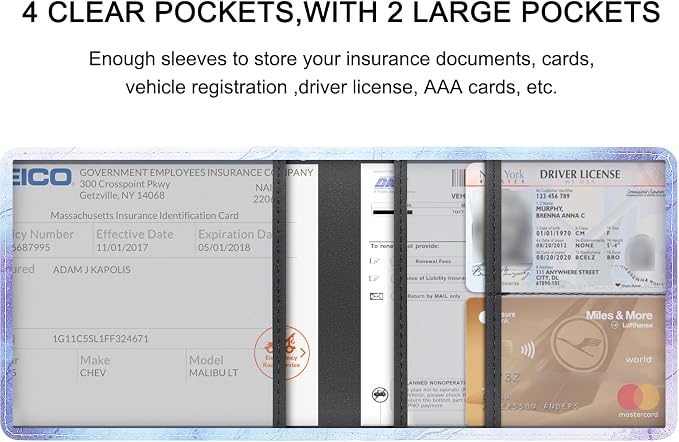Click the orange Emergency Road Service badge

point(282,353)
